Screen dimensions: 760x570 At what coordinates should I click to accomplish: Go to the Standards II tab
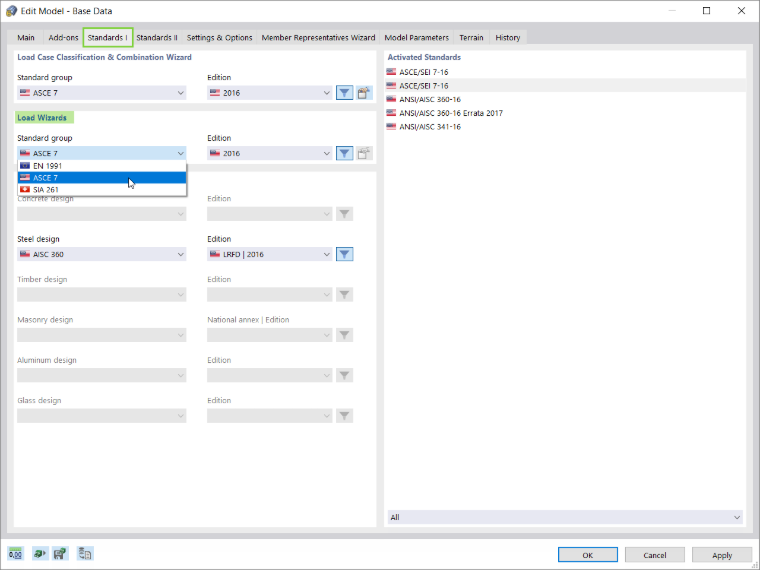point(157,37)
